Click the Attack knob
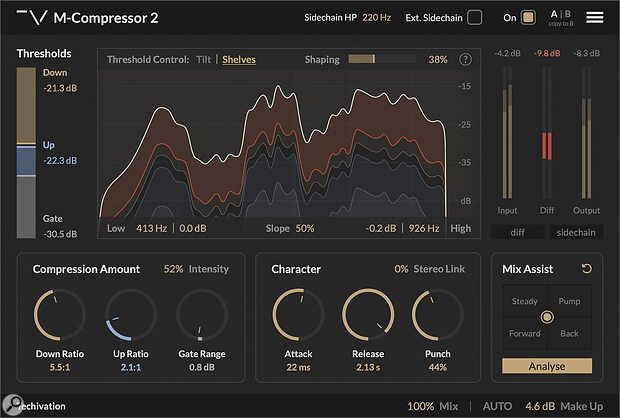Image resolution: width=620 pixels, height=418 pixels. coord(298,315)
